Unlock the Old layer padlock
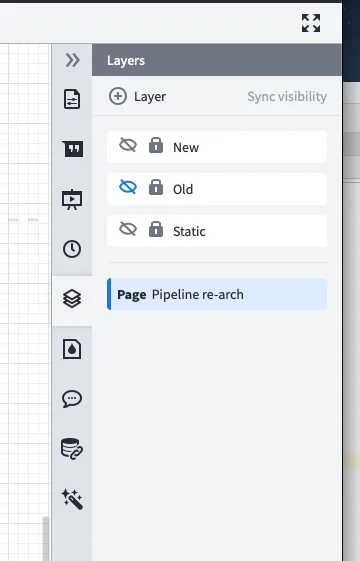360x561 pixels. point(156,187)
